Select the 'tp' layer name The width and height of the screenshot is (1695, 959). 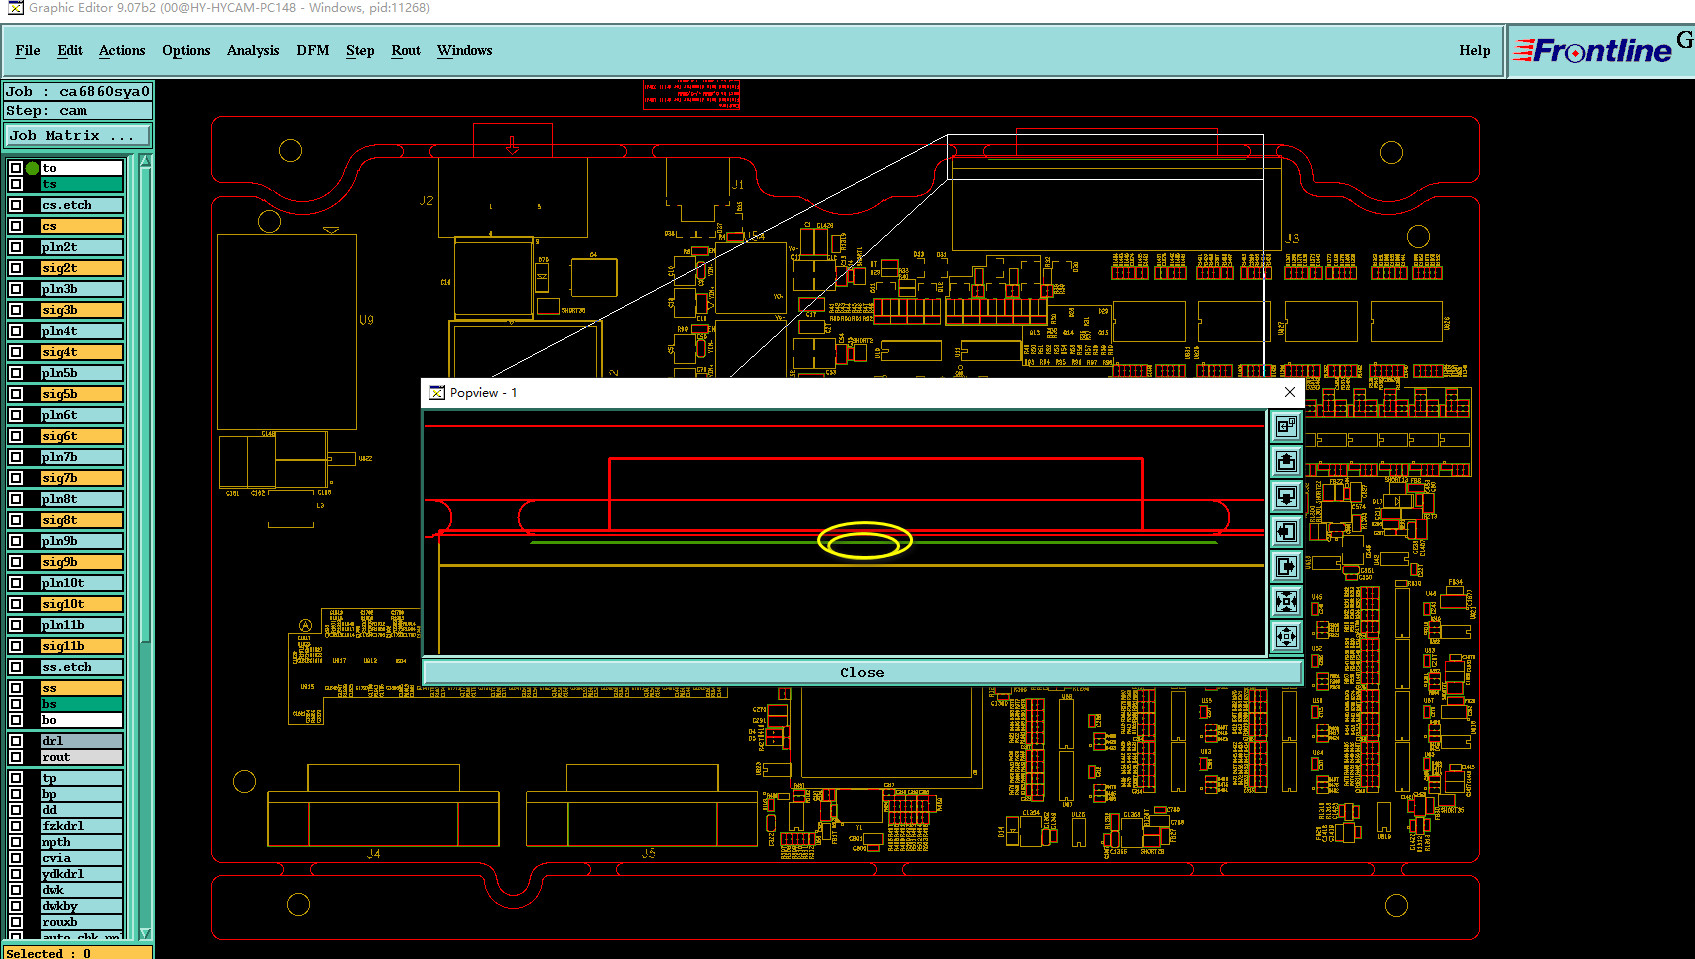82,778
